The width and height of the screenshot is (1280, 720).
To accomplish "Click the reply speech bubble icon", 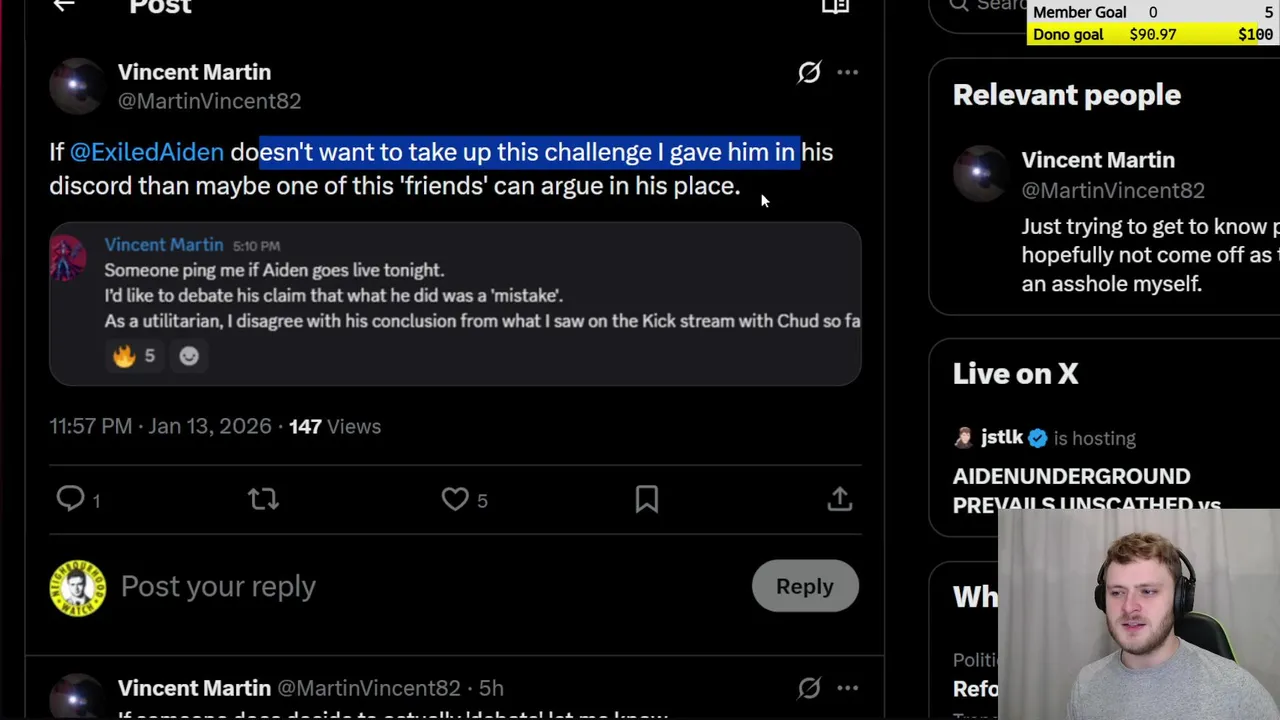I will coord(70,499).
